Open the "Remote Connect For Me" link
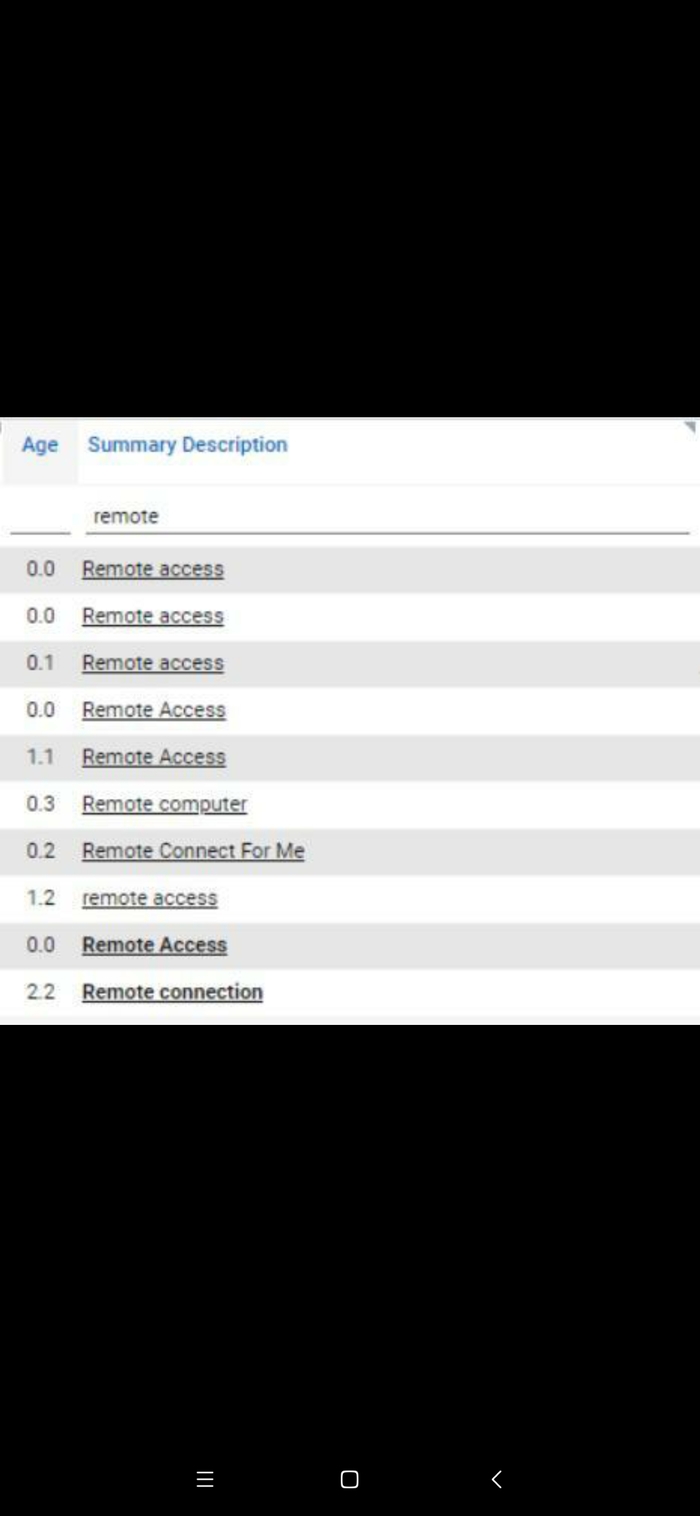The height and width of the screenshot is (1516, 700). 193,851
